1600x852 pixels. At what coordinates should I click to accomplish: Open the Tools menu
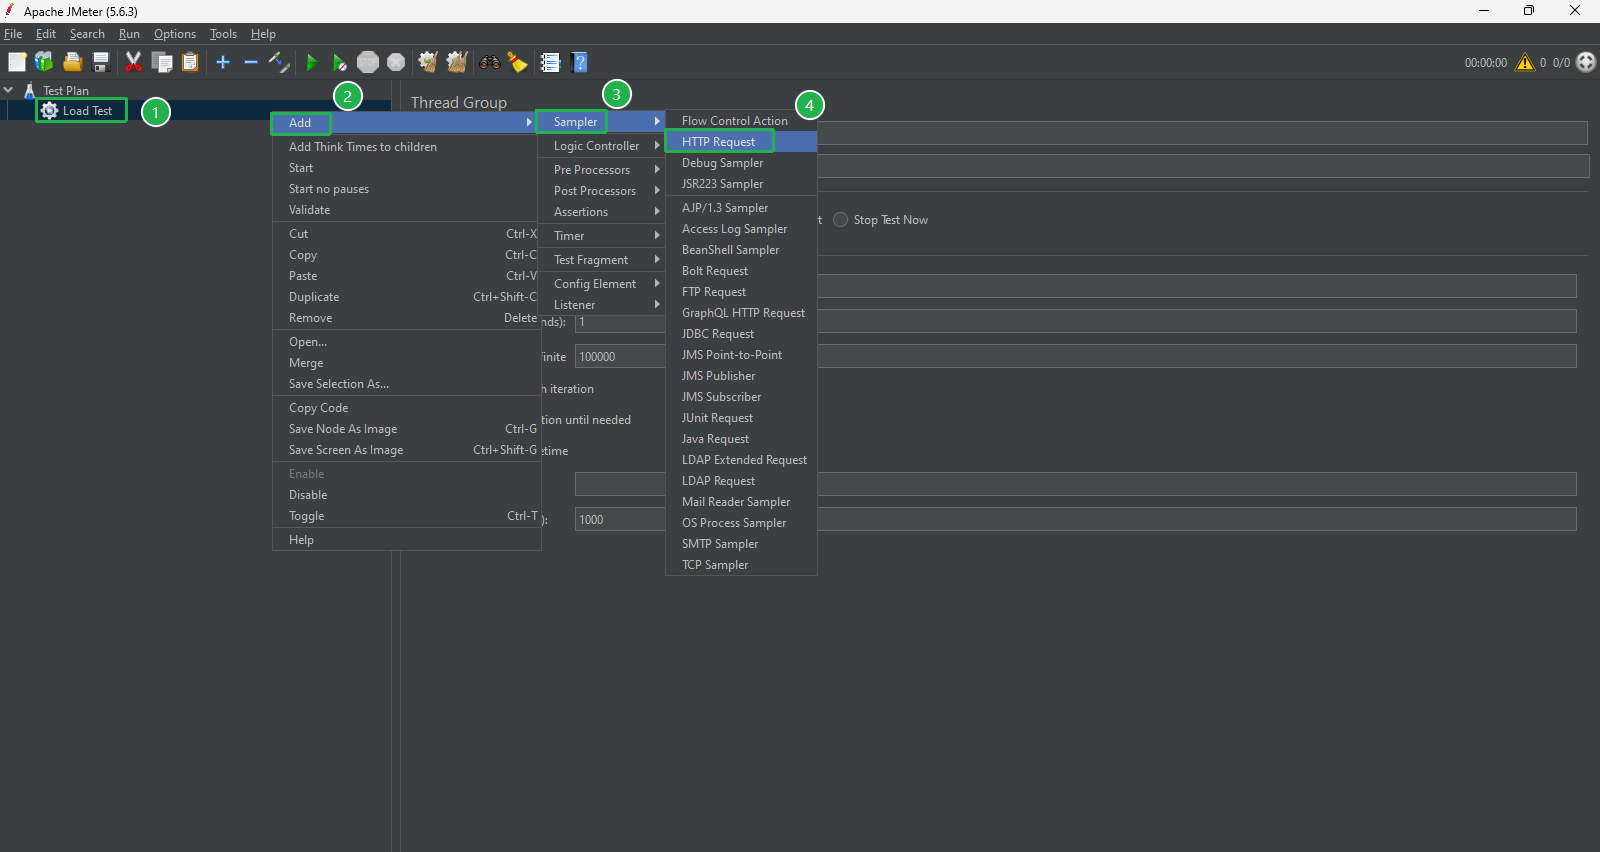[x=223, y=34]
